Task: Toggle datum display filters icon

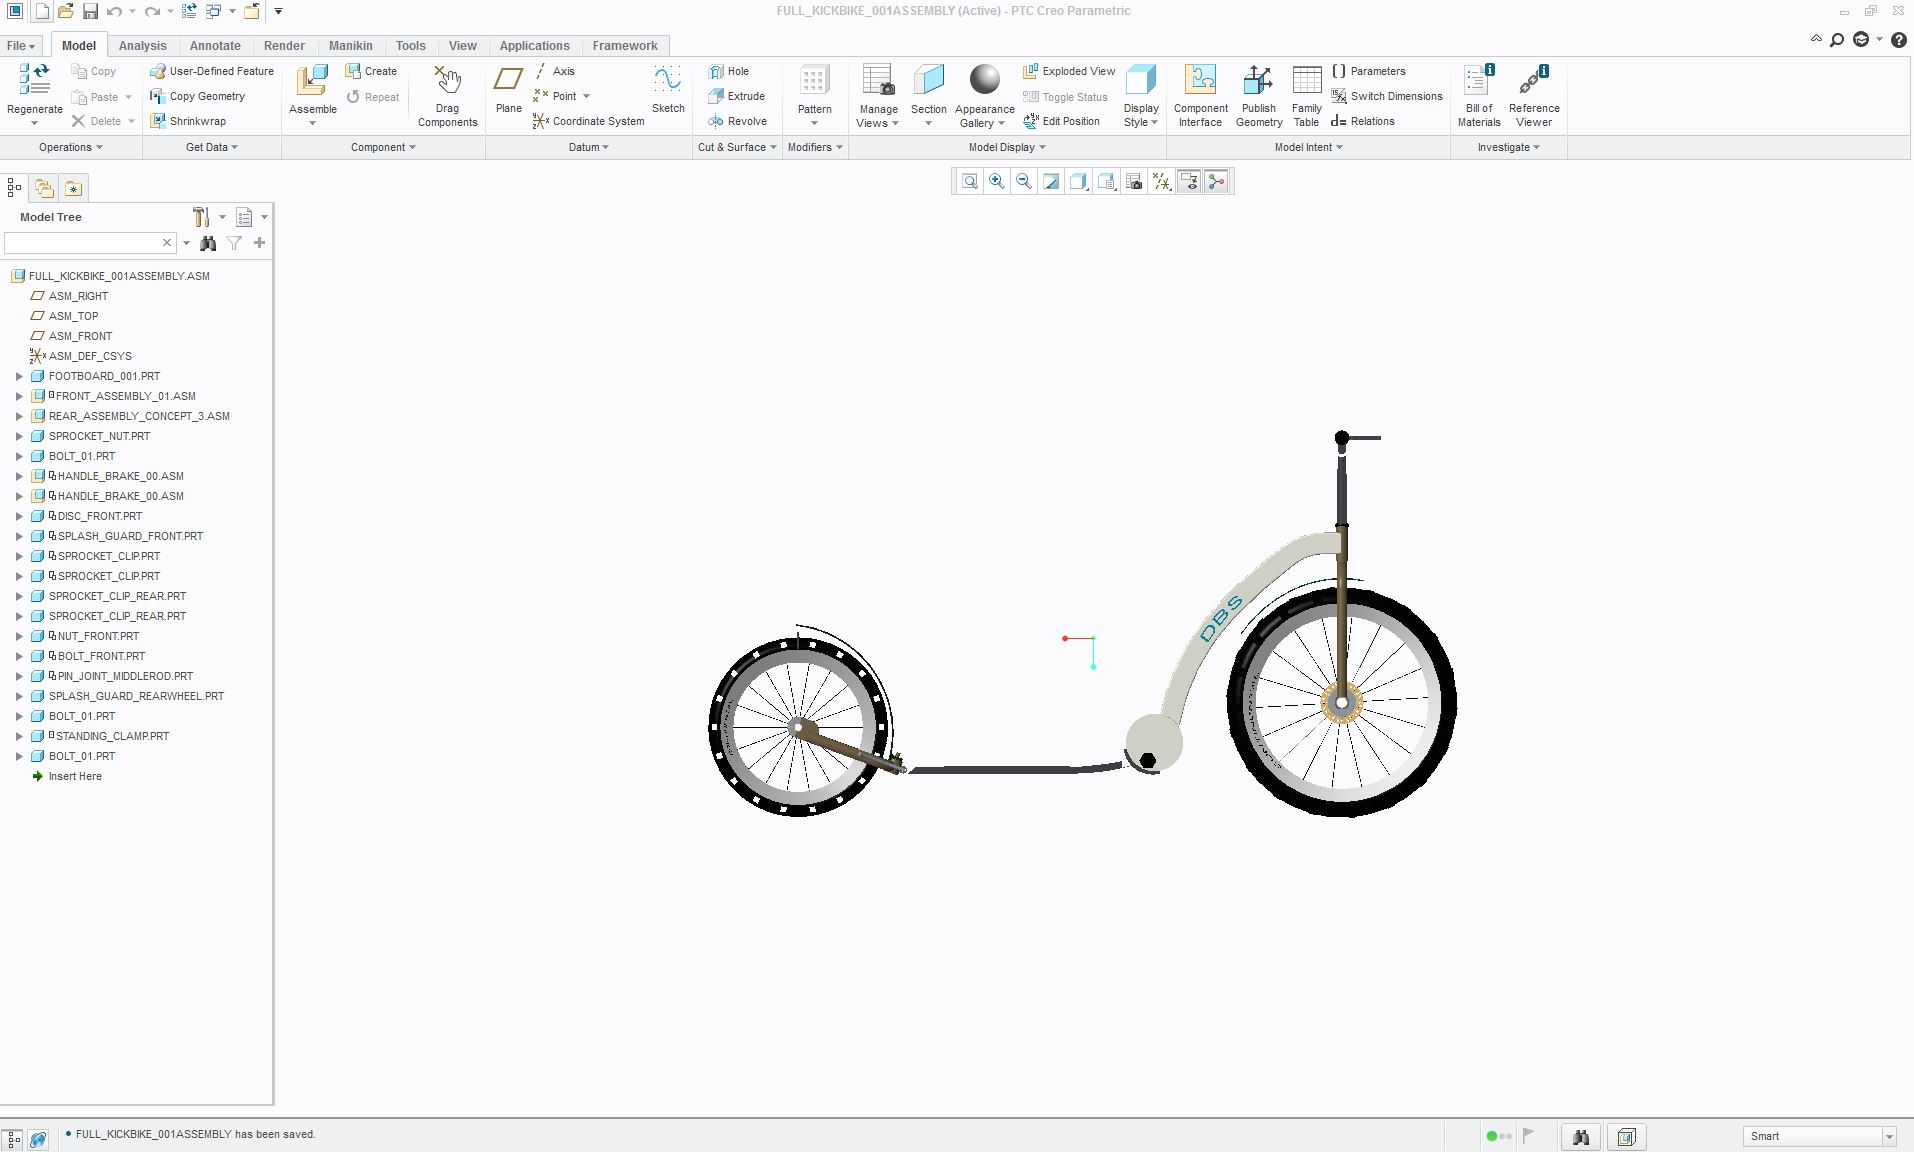Action: pyautogui.click(x=1161, y=181)
